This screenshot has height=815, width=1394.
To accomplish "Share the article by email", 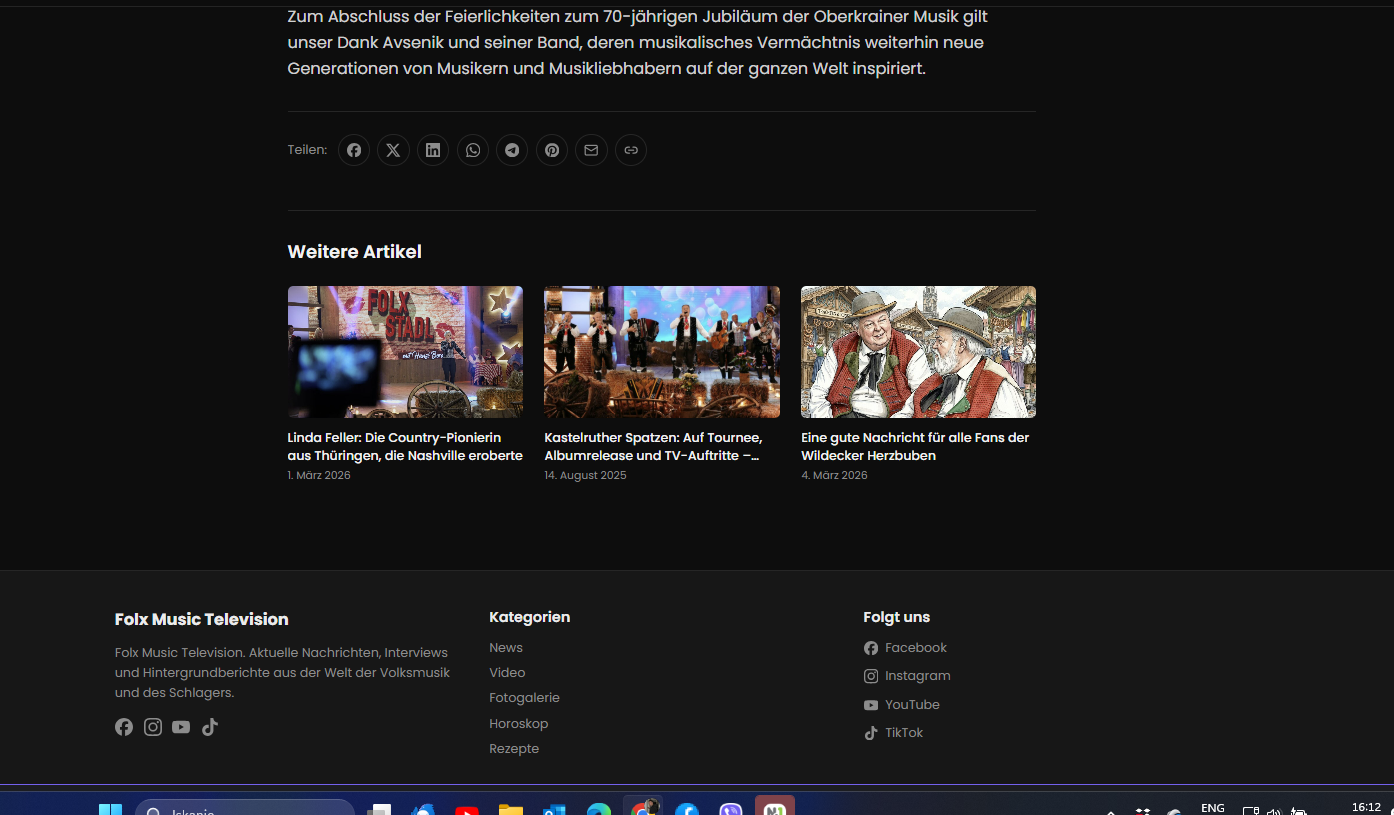I will 591,150.
